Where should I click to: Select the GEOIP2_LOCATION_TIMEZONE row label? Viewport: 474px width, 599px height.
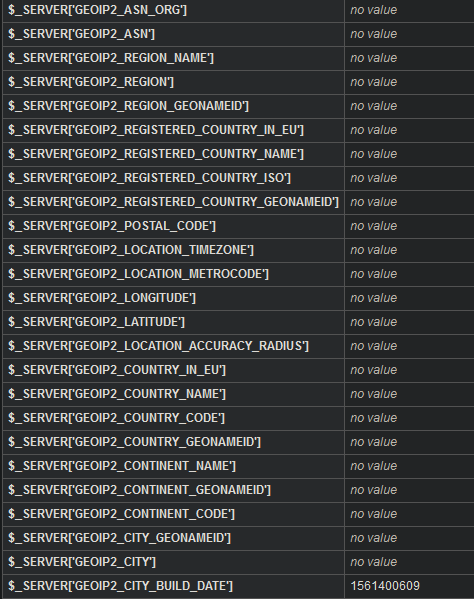[x=131, y=250]
